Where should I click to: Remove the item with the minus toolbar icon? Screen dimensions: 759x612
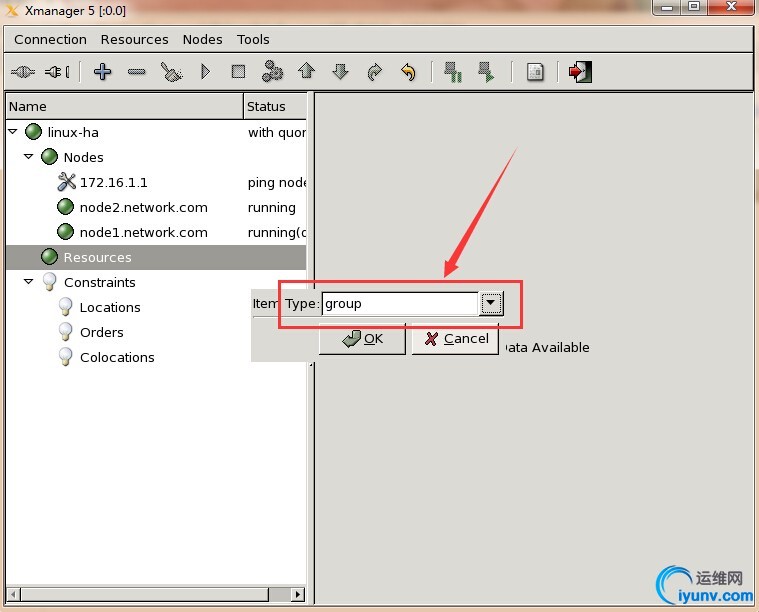137,72
